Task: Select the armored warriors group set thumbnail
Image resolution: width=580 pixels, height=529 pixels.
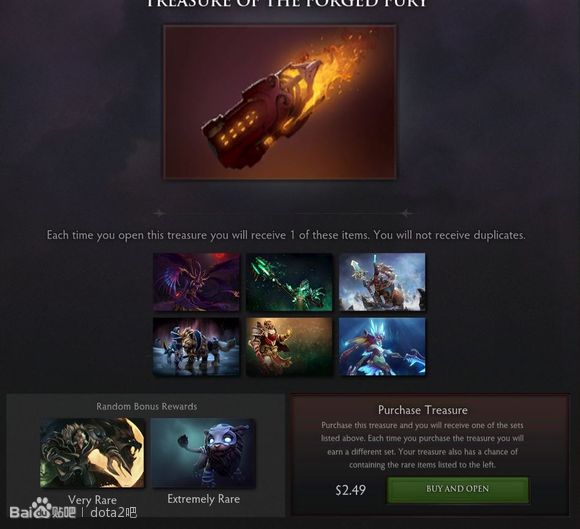Action: [x=196, y=347]
